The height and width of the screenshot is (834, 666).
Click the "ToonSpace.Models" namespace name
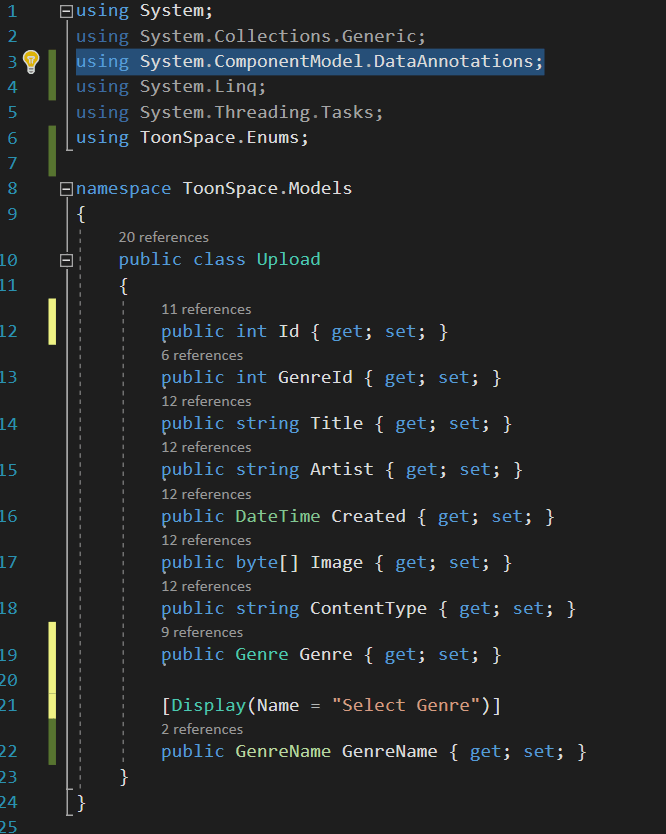pos(267,188)
